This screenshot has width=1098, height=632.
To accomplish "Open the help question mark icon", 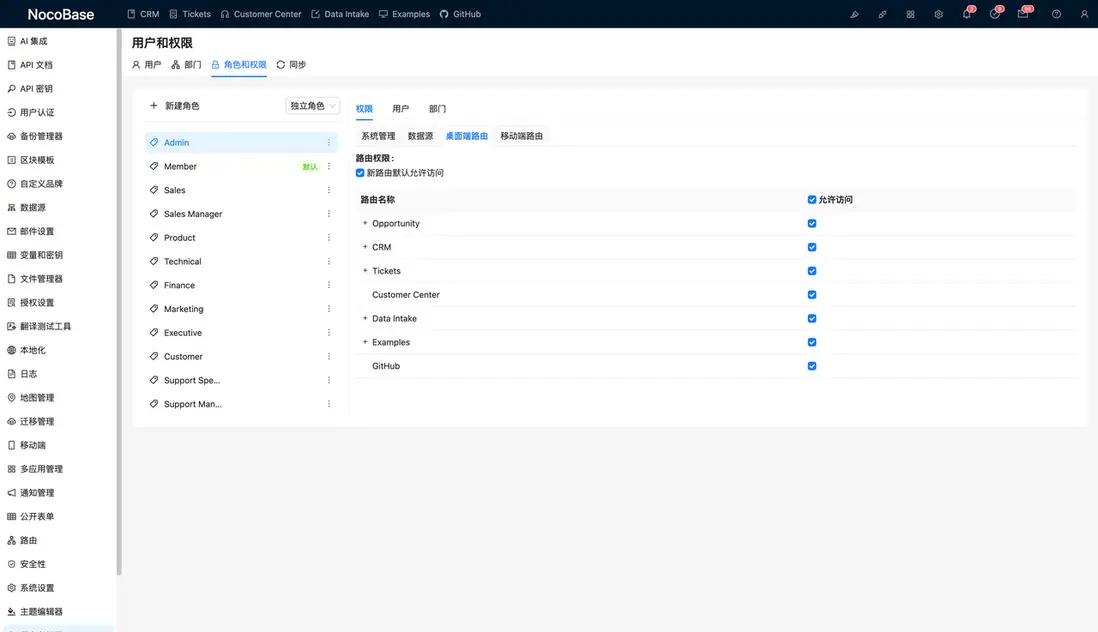I will pos(1056,14).
